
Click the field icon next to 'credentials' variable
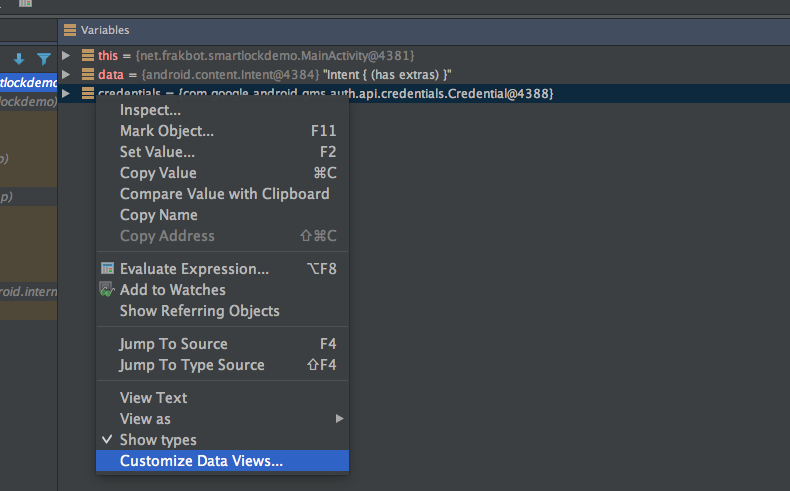(88, 93)
